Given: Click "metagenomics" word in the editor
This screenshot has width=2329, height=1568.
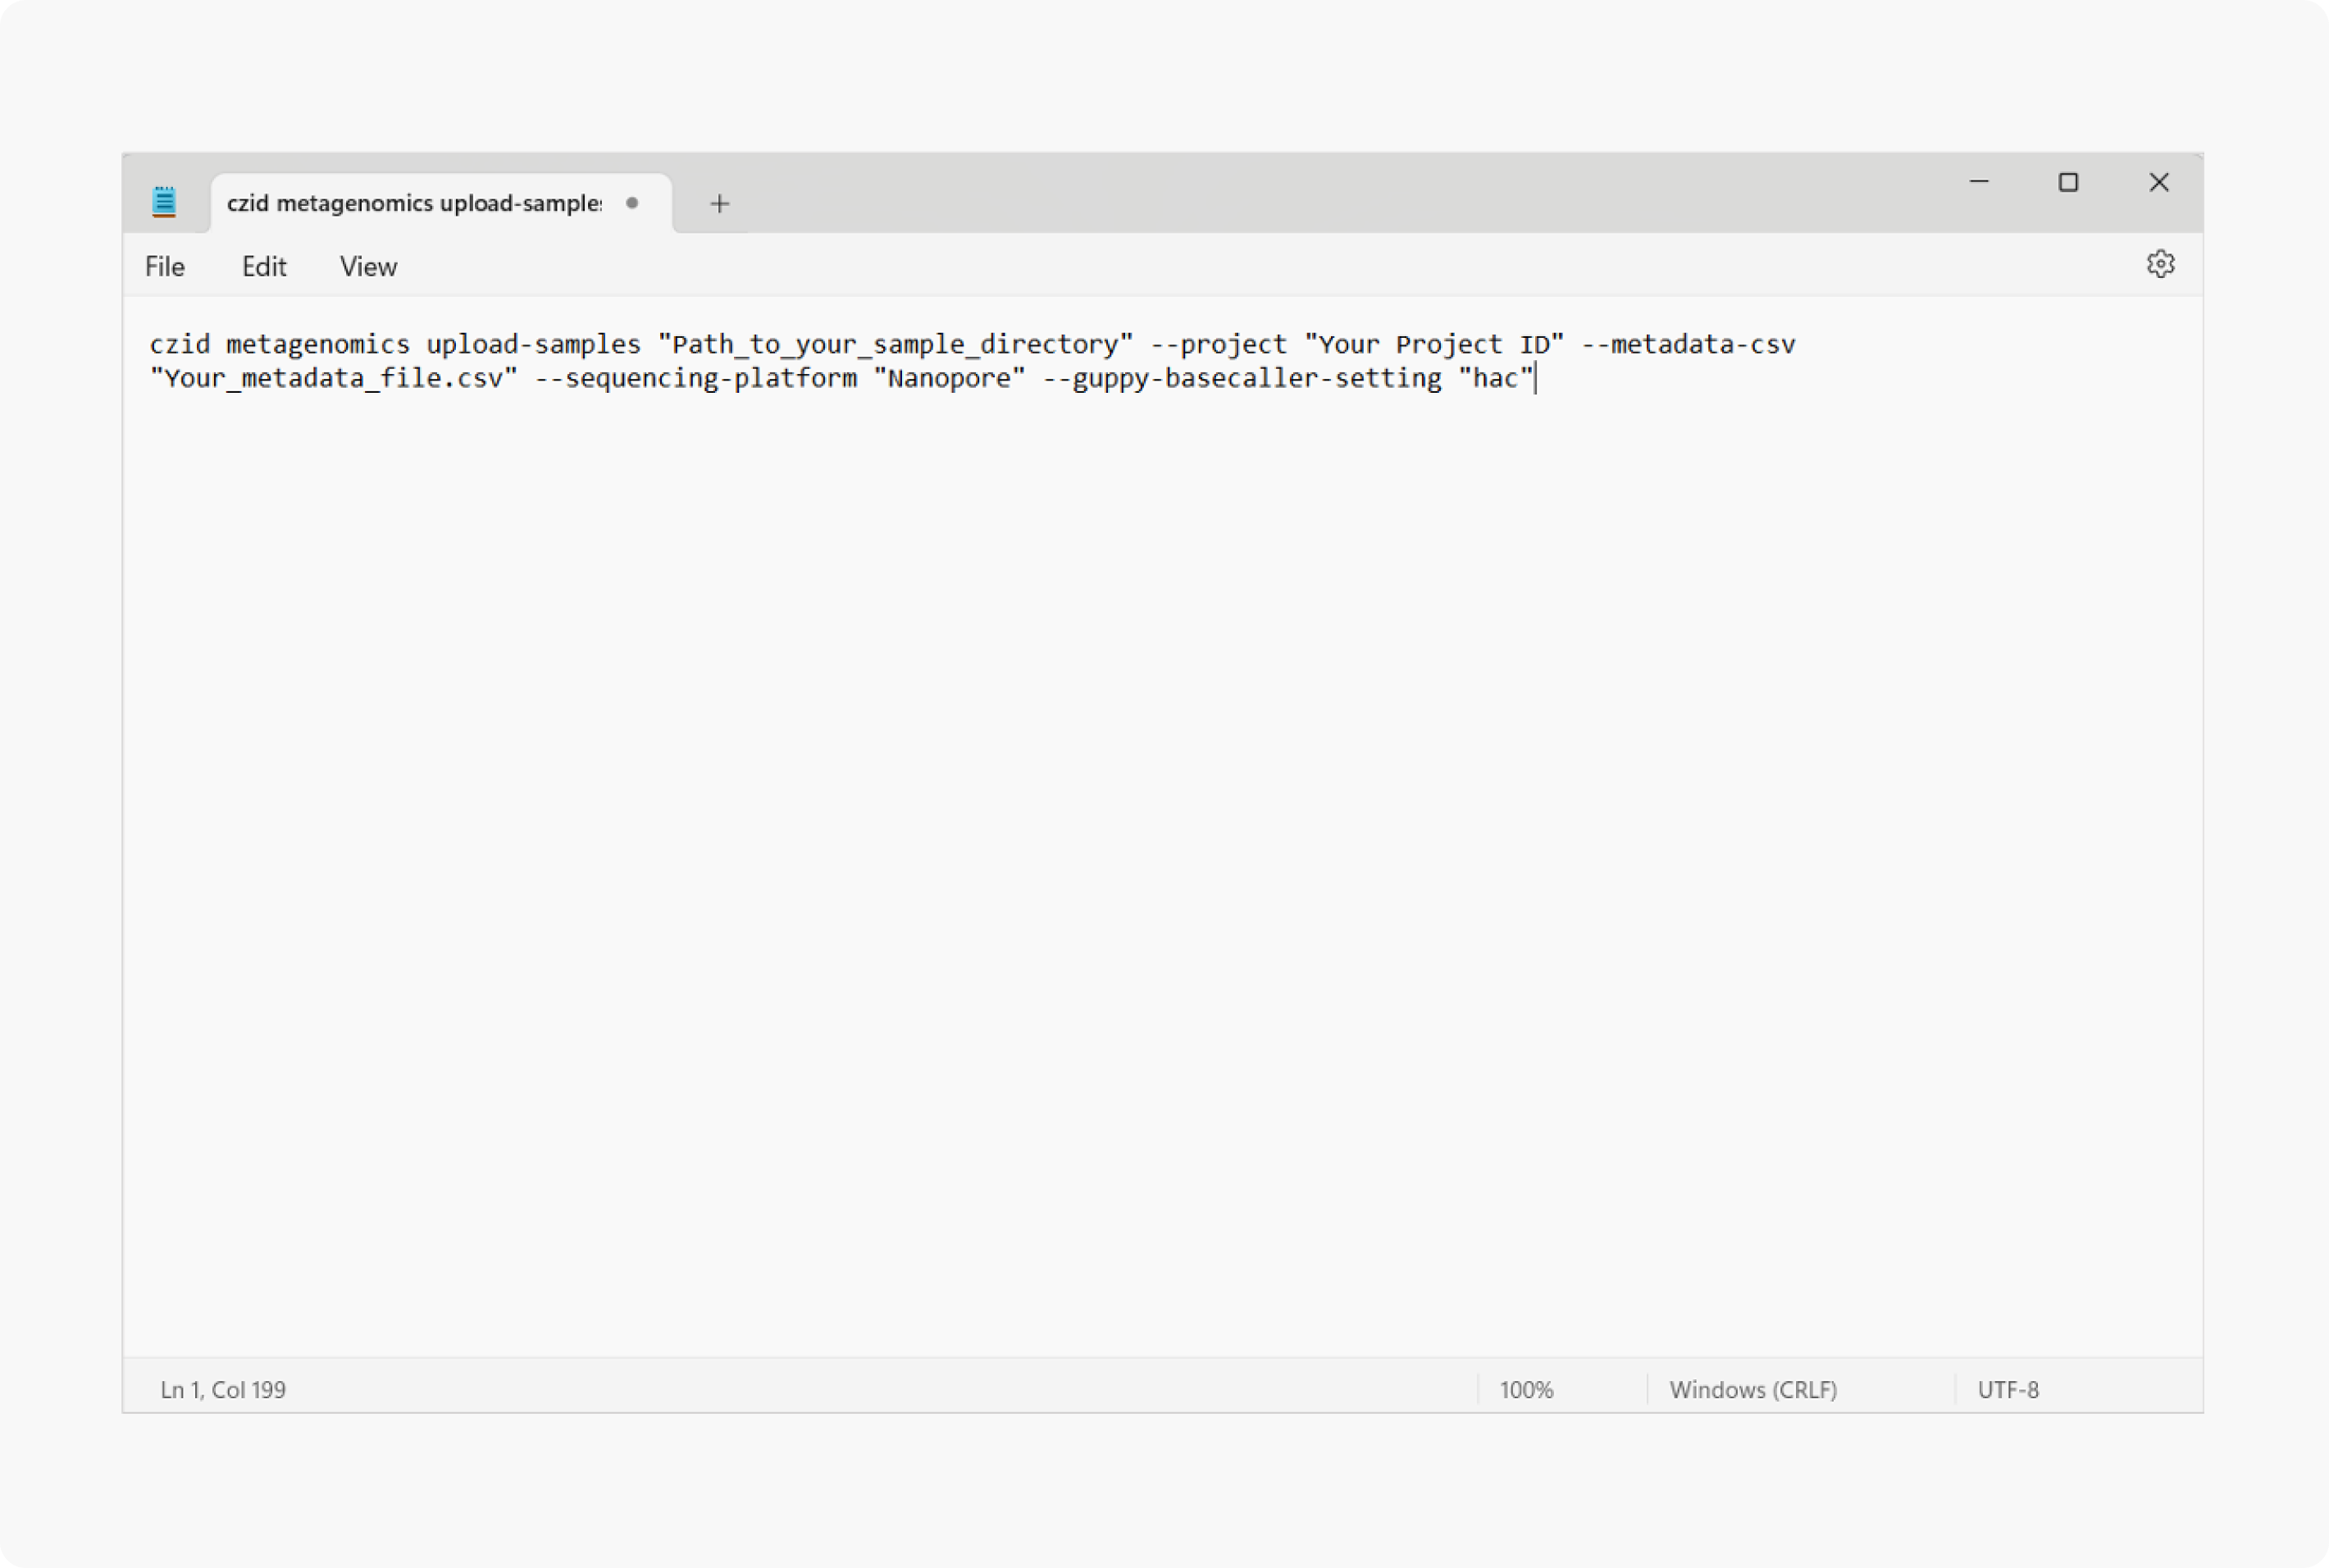Looking at the screenshot, I should tap(318, 345).
